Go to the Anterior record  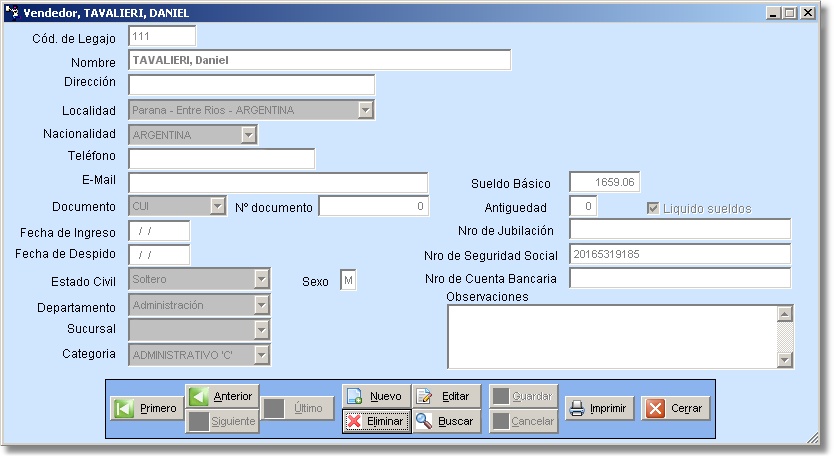222,396
